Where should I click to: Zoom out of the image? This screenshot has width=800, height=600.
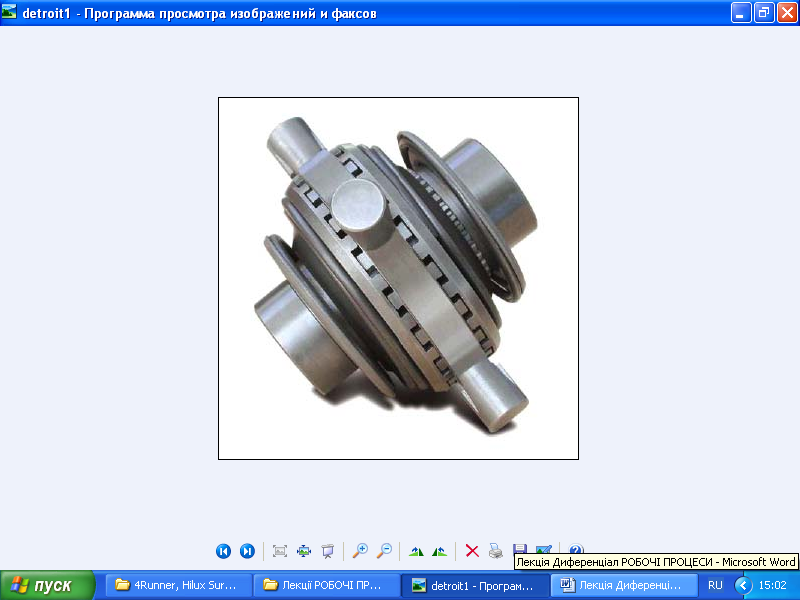pyautogui.click(x=384, y=551)
